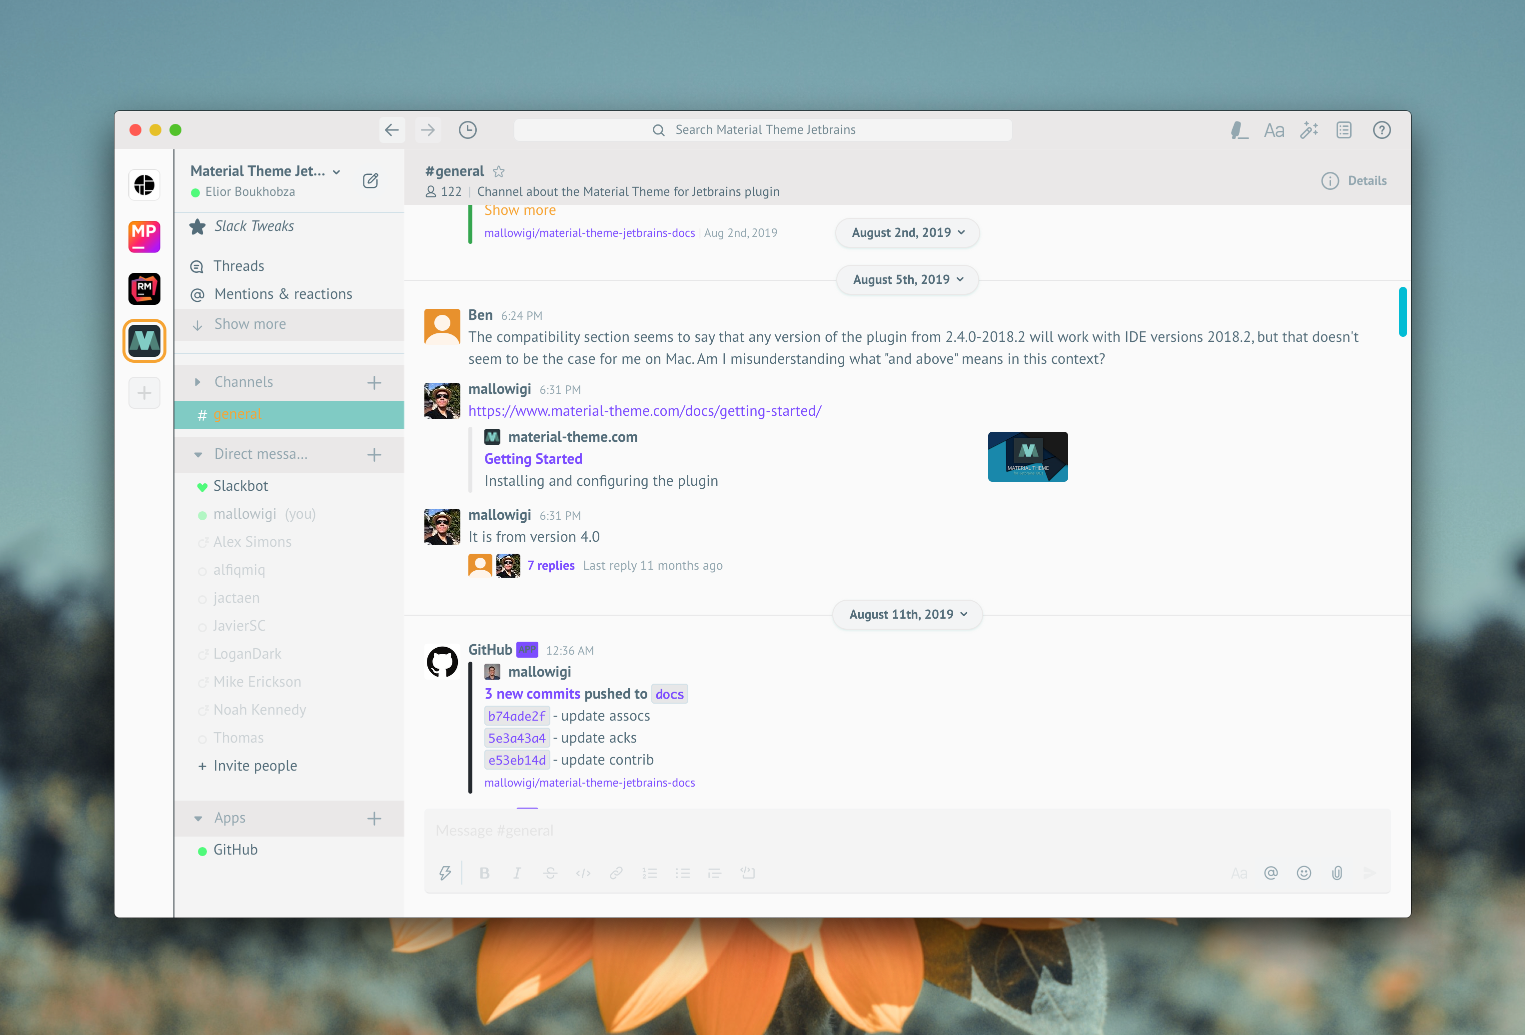This screenshot has height=1035, width=1525.
Task: Open GitHub app in sidebar
Action: (x=289, y=850)
